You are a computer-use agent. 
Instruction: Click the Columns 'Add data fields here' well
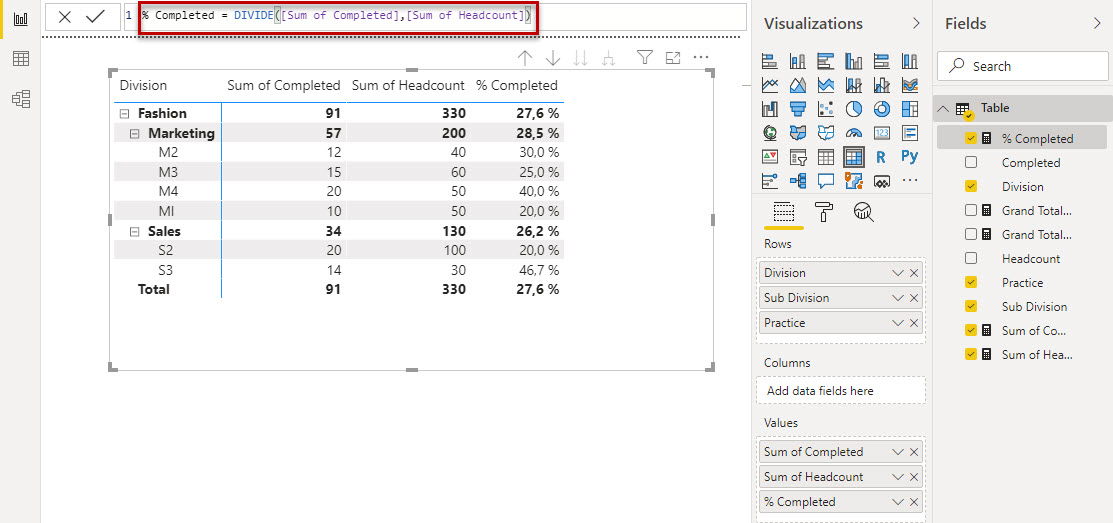pos(842,390)
